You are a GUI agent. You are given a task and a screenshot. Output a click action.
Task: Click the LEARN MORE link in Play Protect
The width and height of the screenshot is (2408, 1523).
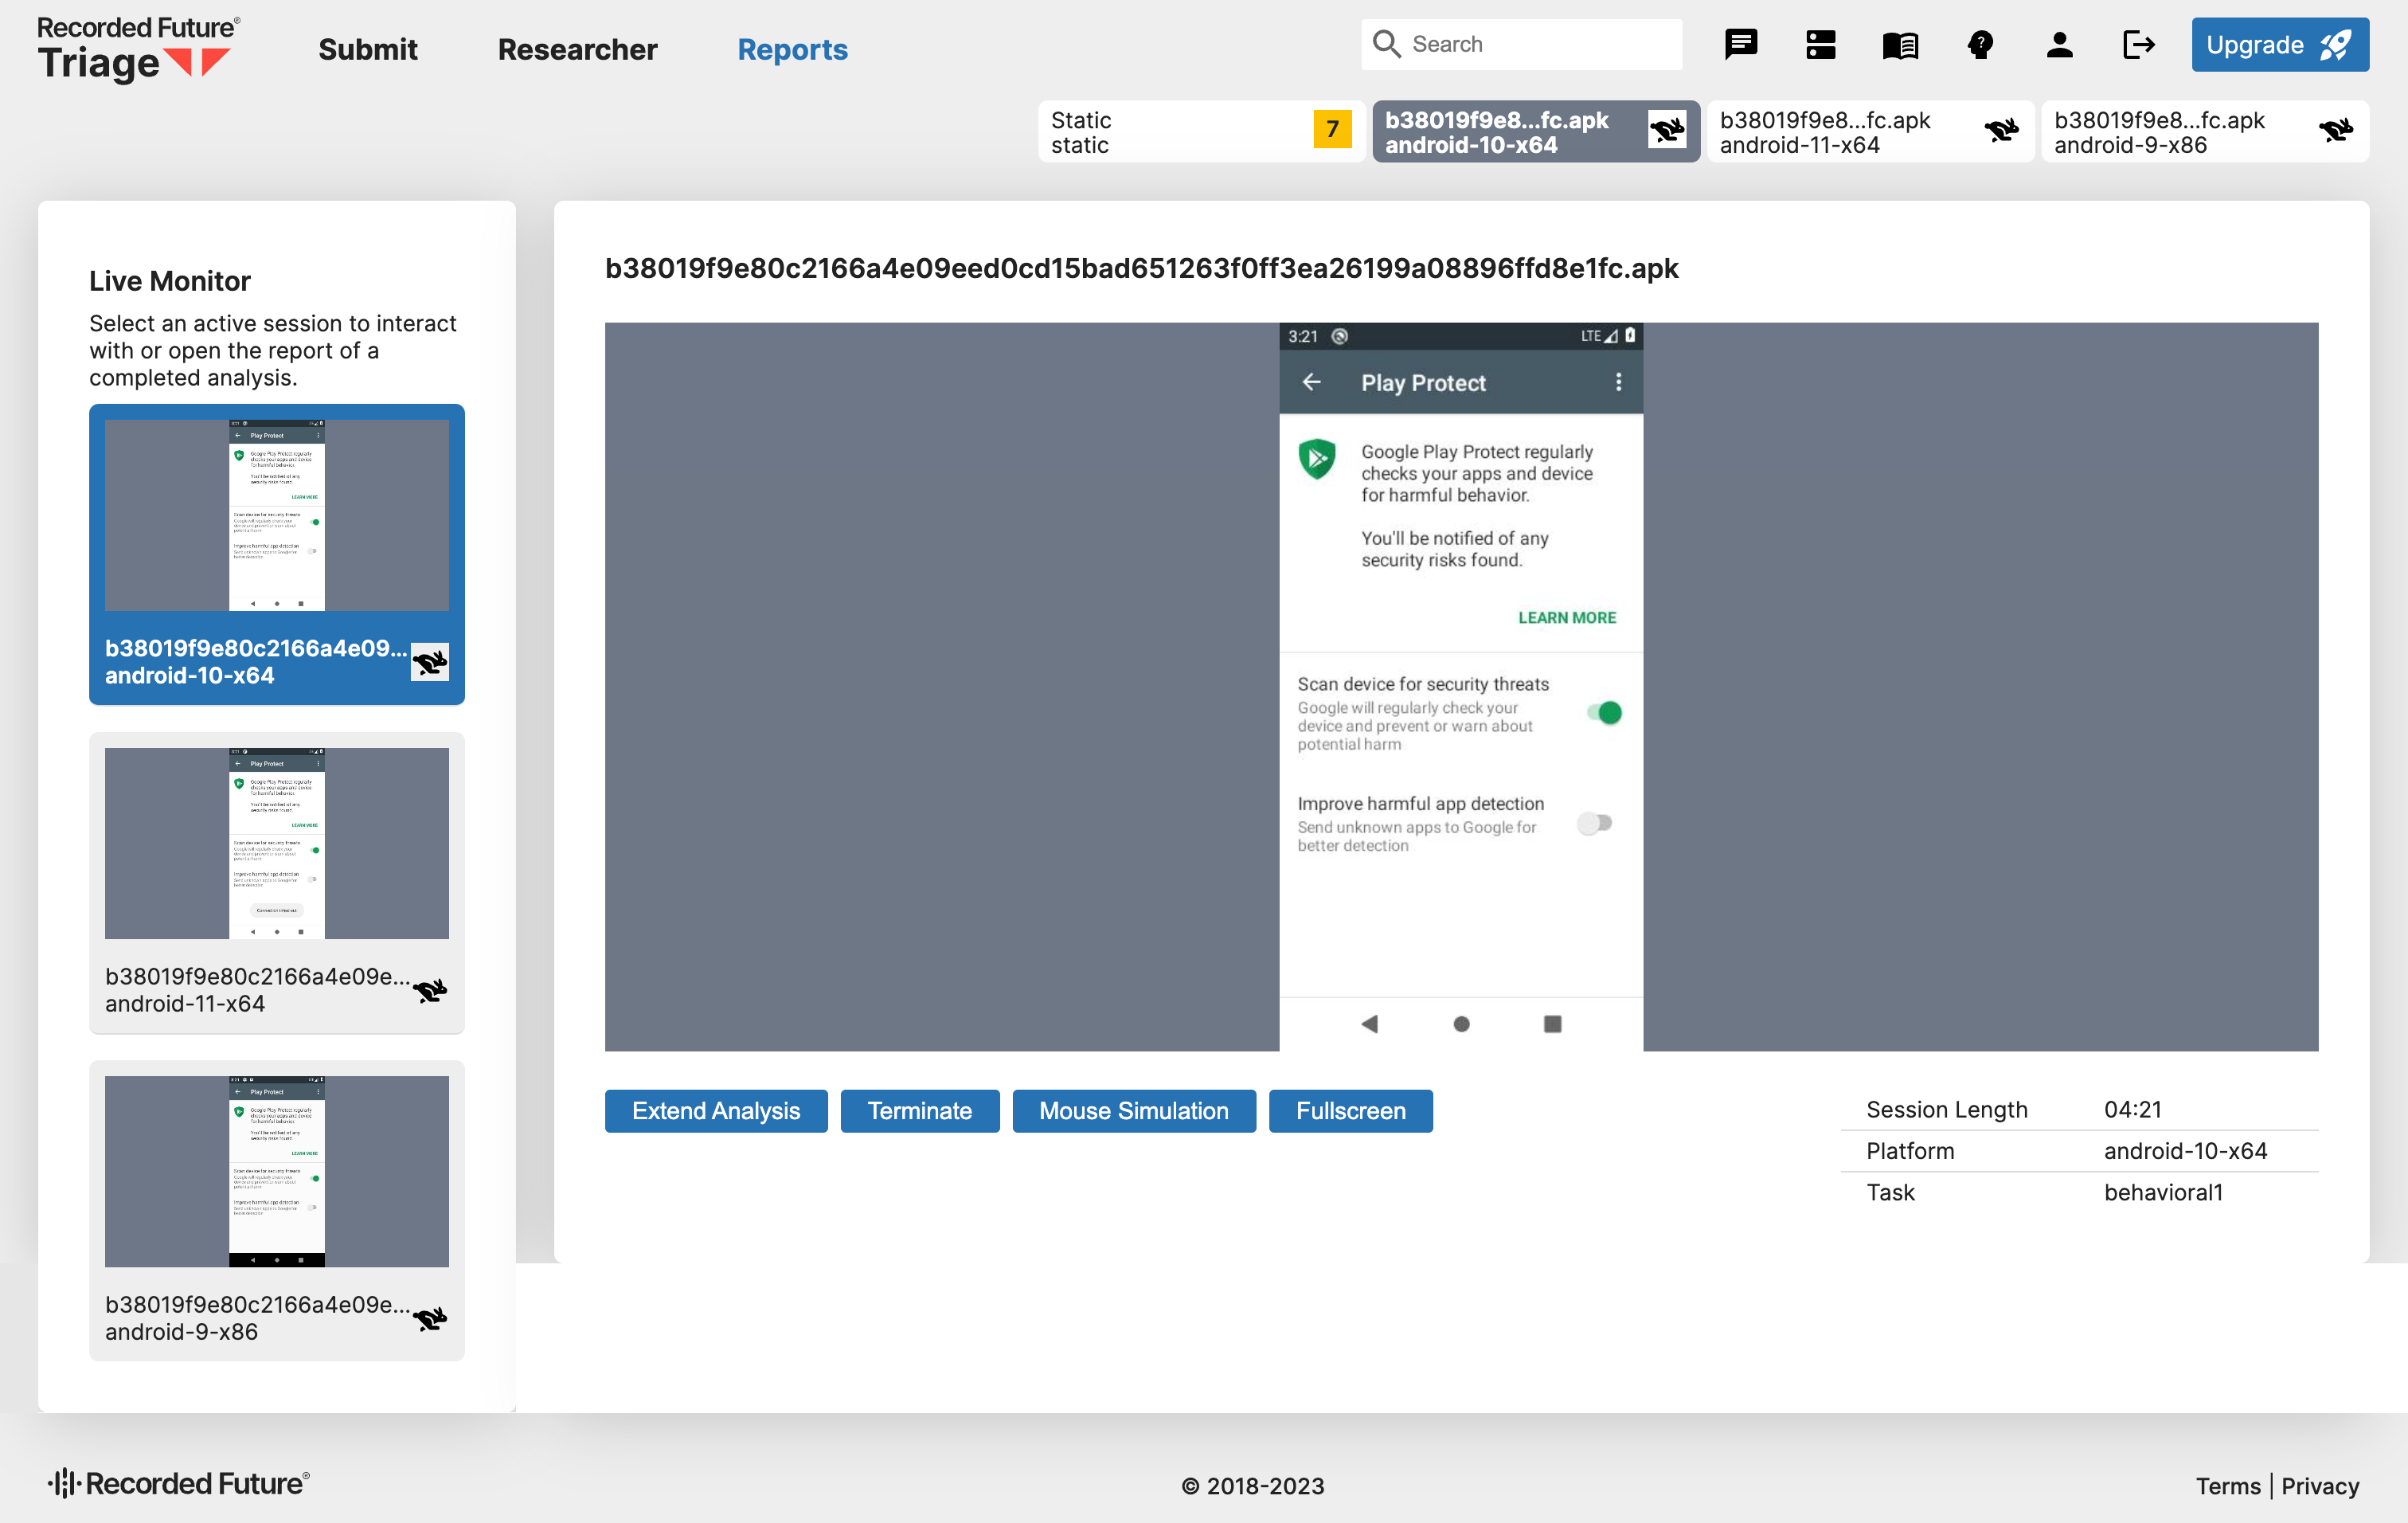(1565, 617)
